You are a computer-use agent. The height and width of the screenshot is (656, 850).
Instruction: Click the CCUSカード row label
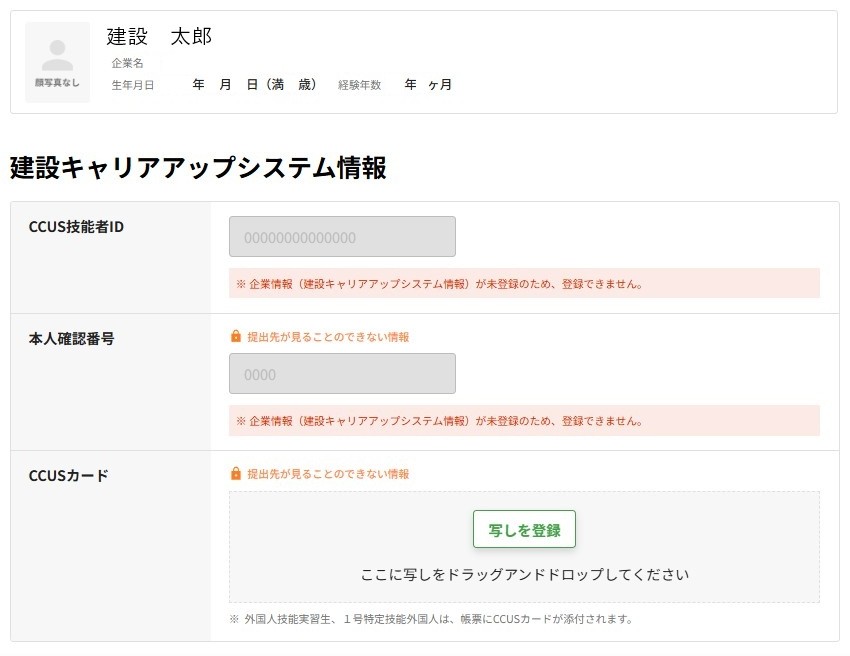pos(68,476)
